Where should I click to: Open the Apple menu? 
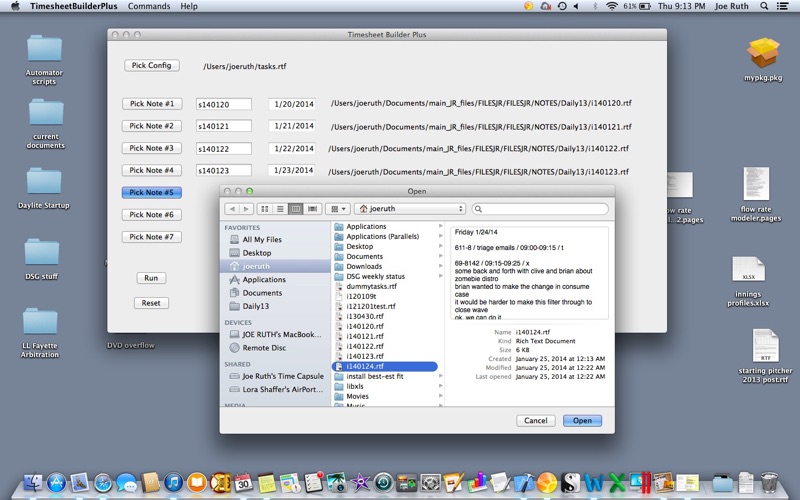[x=15, y=6]
